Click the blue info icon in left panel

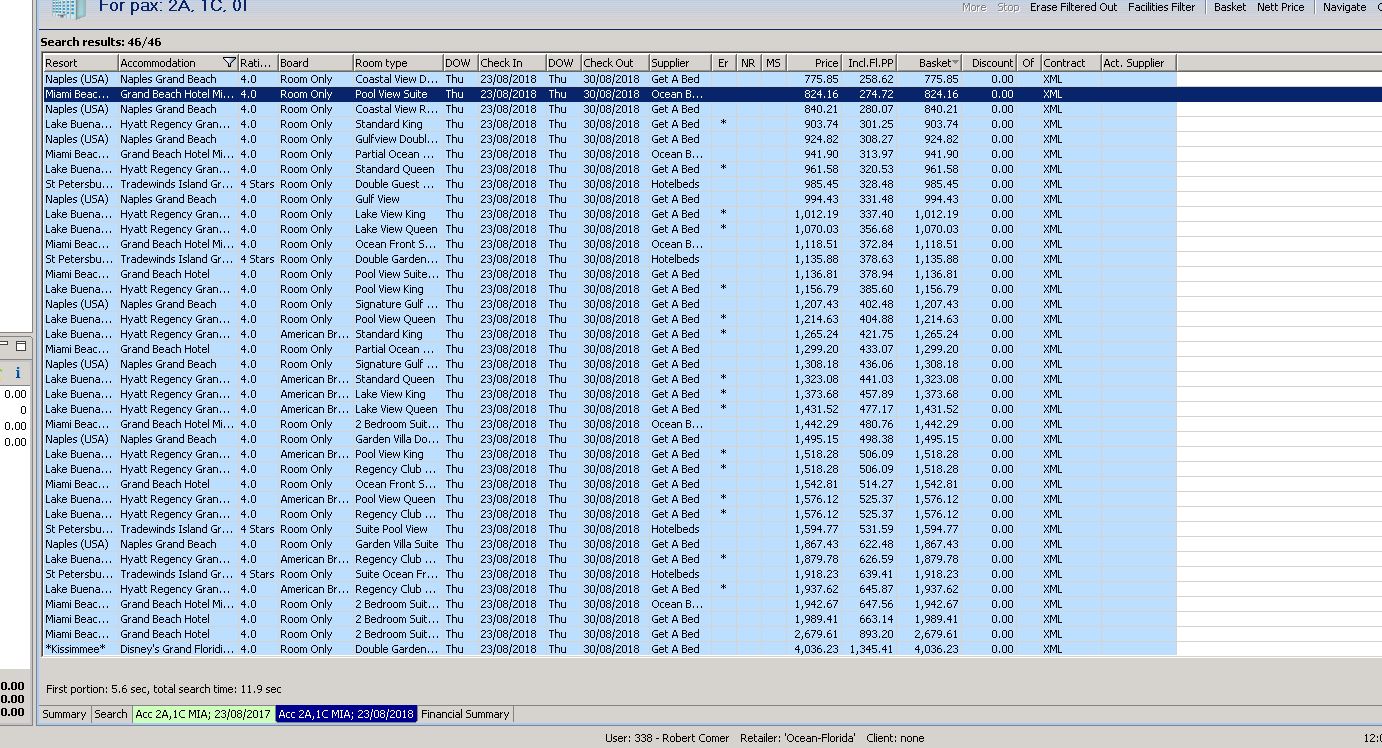click(x=17, y=372)
